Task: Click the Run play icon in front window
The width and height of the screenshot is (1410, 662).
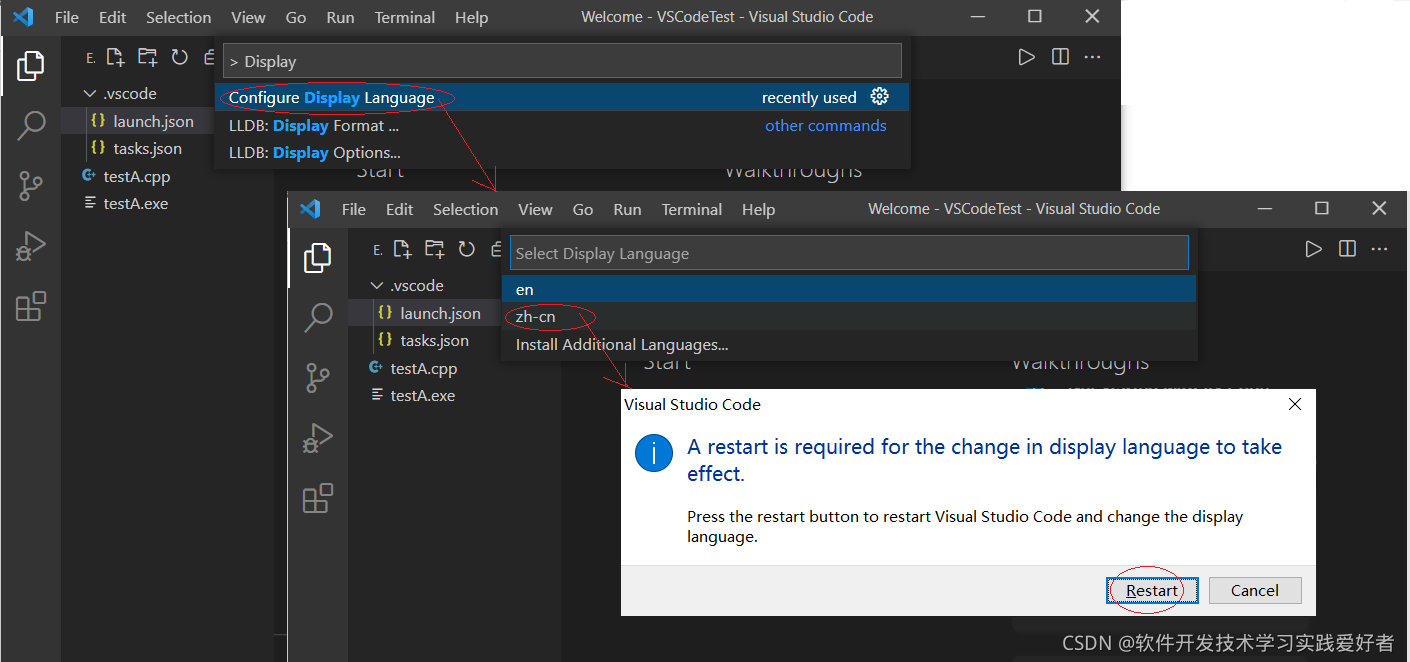Action: [1313, 249]
